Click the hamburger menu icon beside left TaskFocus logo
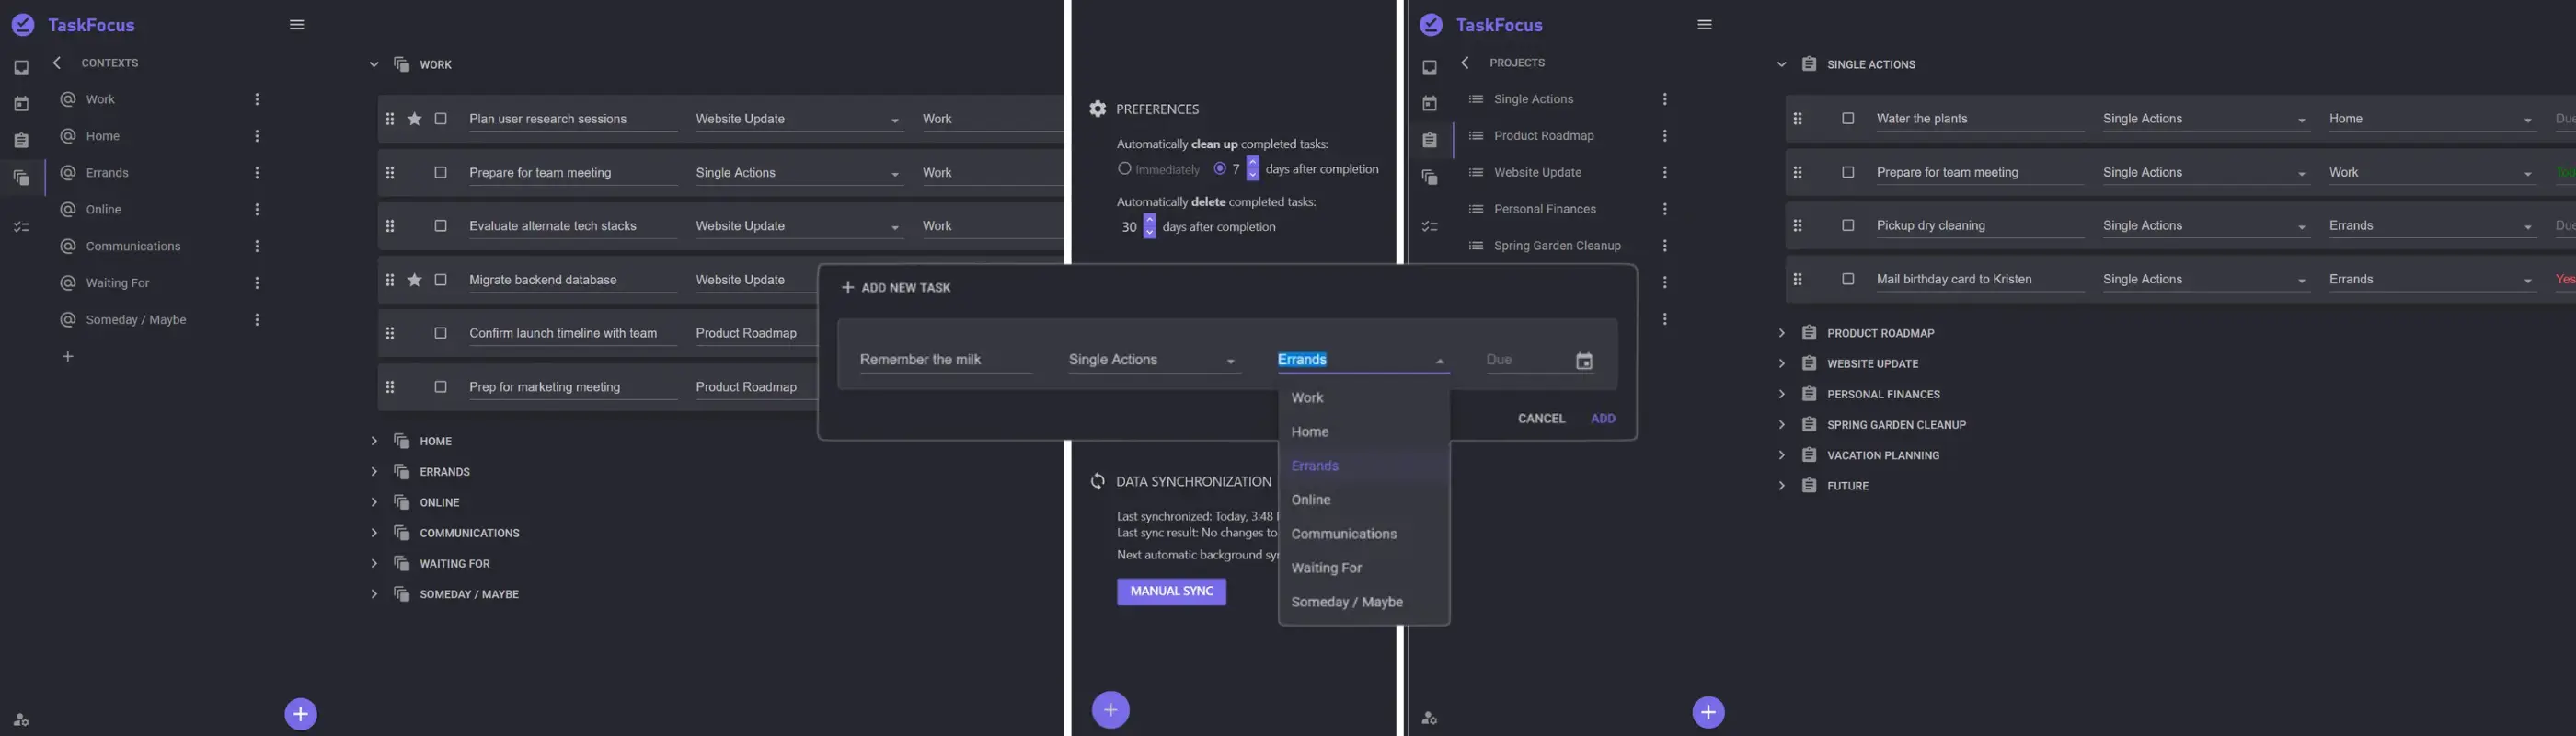2576x736 pixels. (x=296, y=25)
